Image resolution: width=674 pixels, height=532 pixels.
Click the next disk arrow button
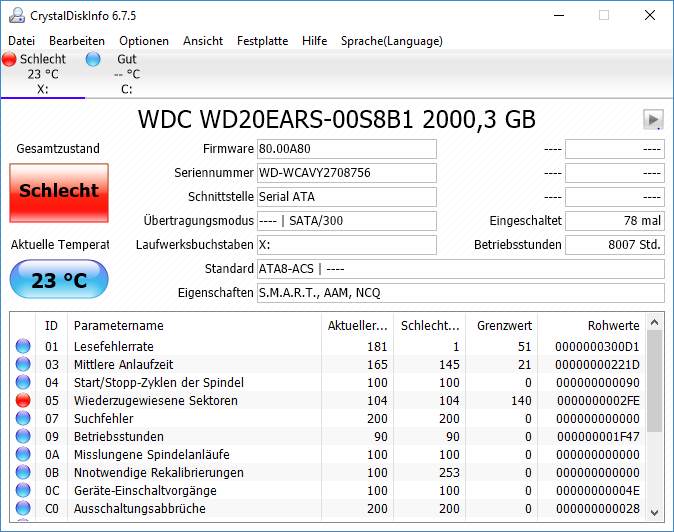[653, 119]
